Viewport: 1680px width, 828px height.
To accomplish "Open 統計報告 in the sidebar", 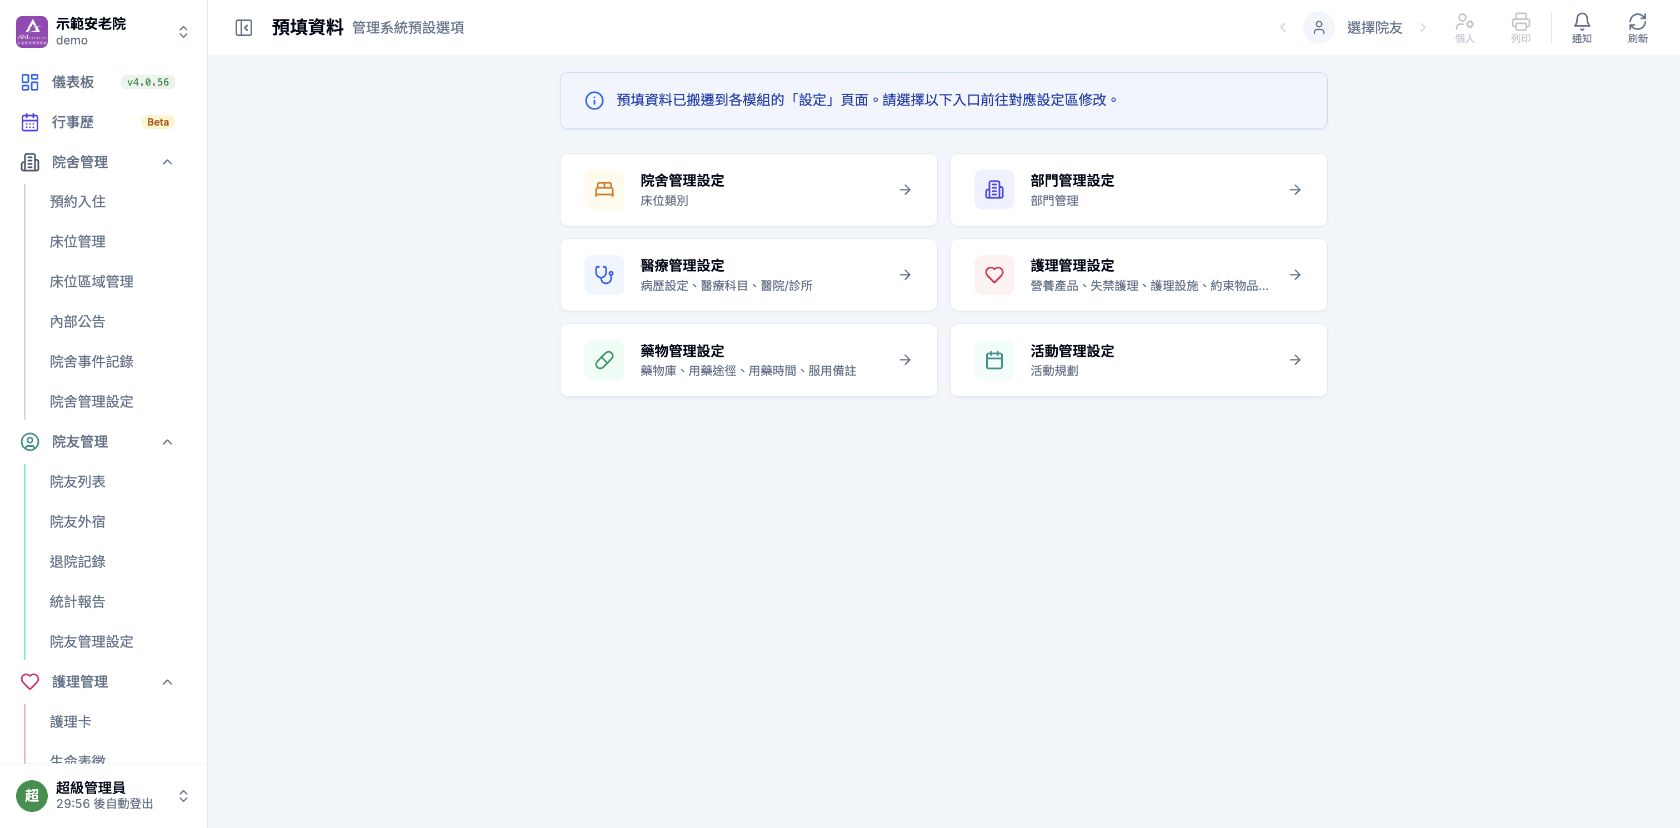I will pos(78,602).
